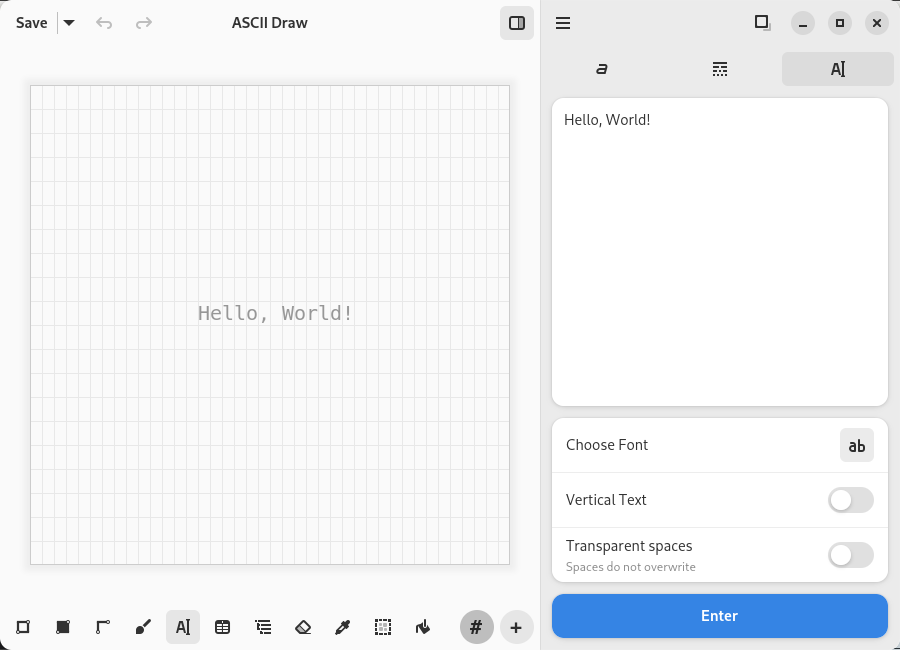The image size is (900, 650).
Task: Open the text tab in sidebar
Action: (837, 69)
